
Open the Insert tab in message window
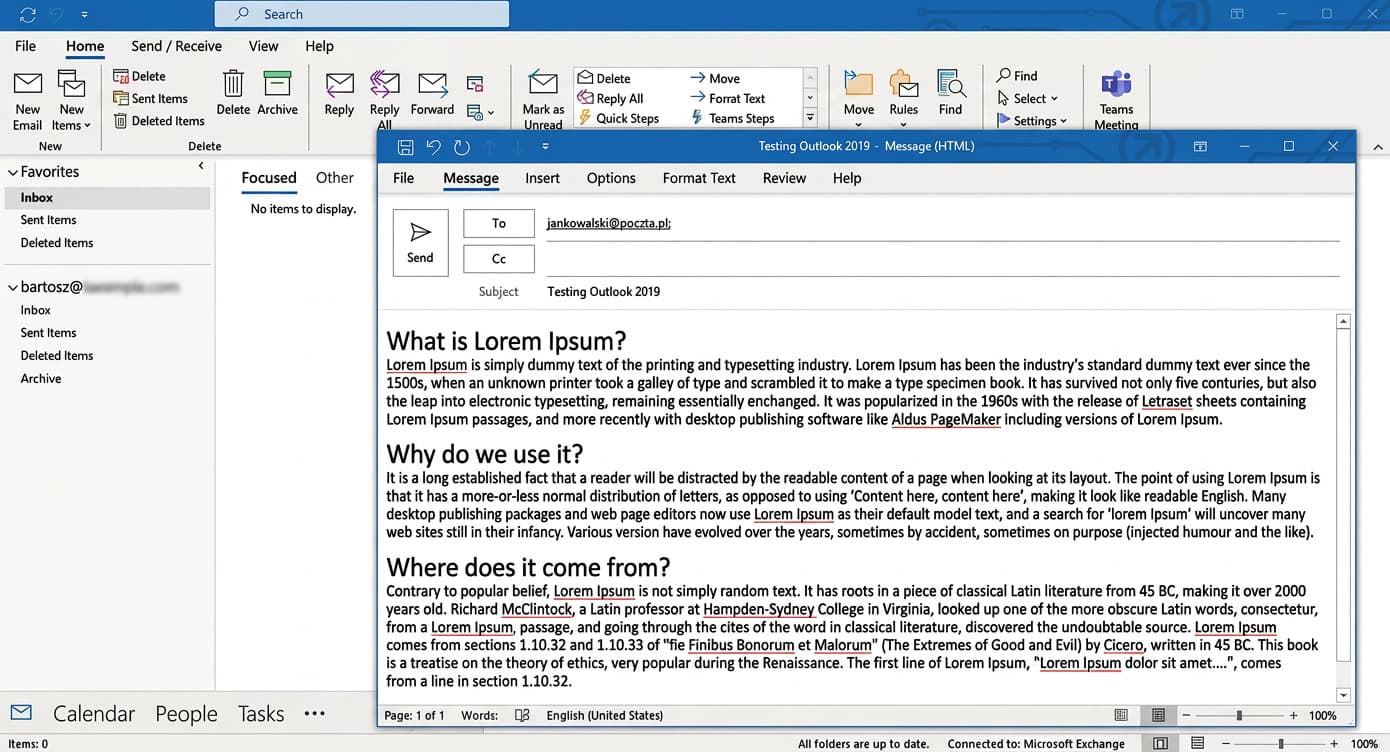[x=542, y=178]
